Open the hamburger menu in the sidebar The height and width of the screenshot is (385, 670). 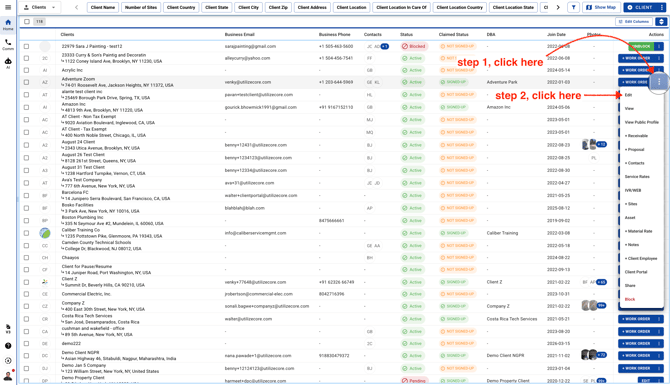tap(8, 7)
